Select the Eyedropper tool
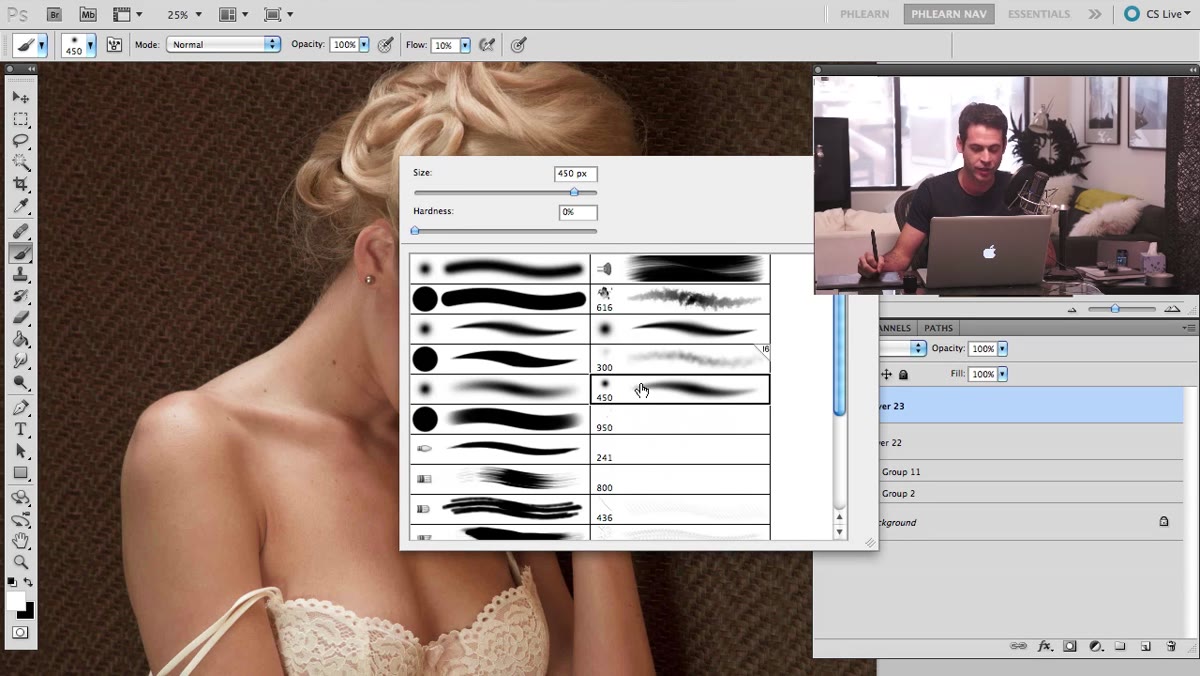 pos(20,207)
